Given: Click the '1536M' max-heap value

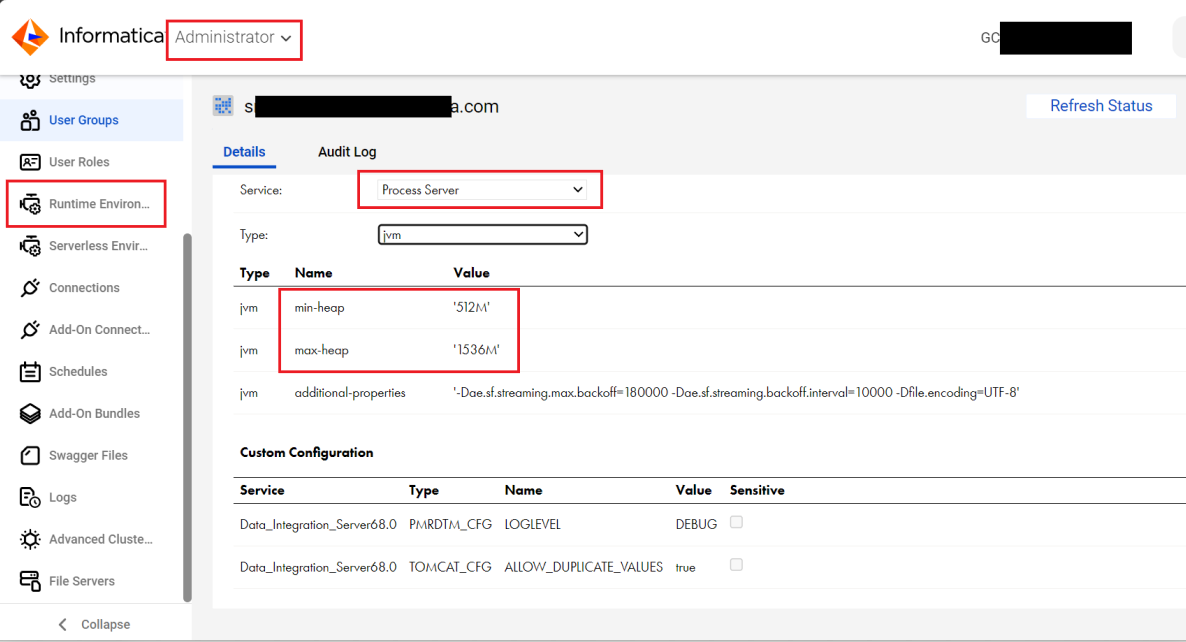Looking at the screenshot, I should (x=476, y=350).
